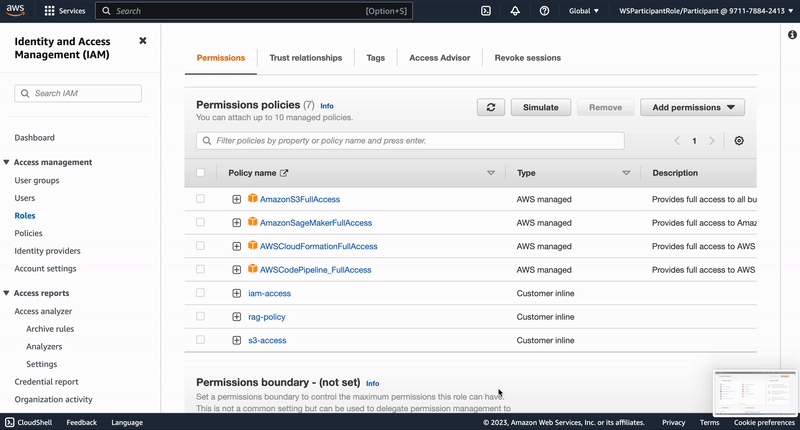The image size is (800, 430).
Task: Select all policies with header checkbox
Action: pyautogui.click(x=201, y=172)
